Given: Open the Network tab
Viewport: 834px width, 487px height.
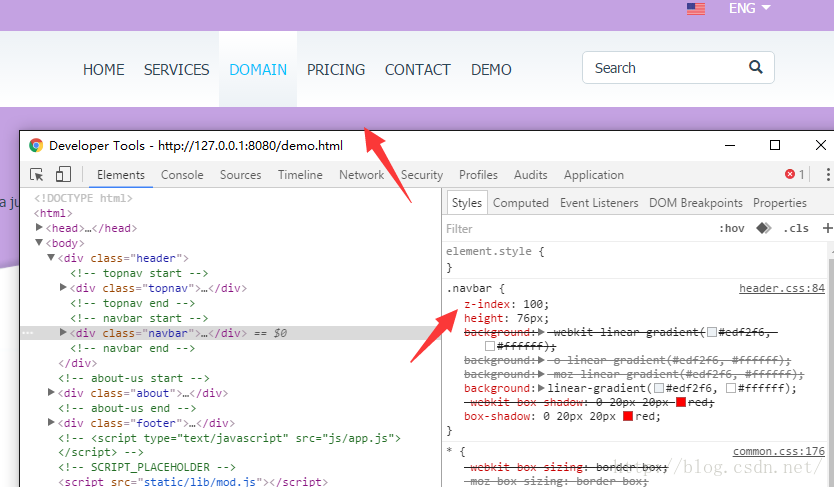Looking at the screenshot, I should click(362, 175).
